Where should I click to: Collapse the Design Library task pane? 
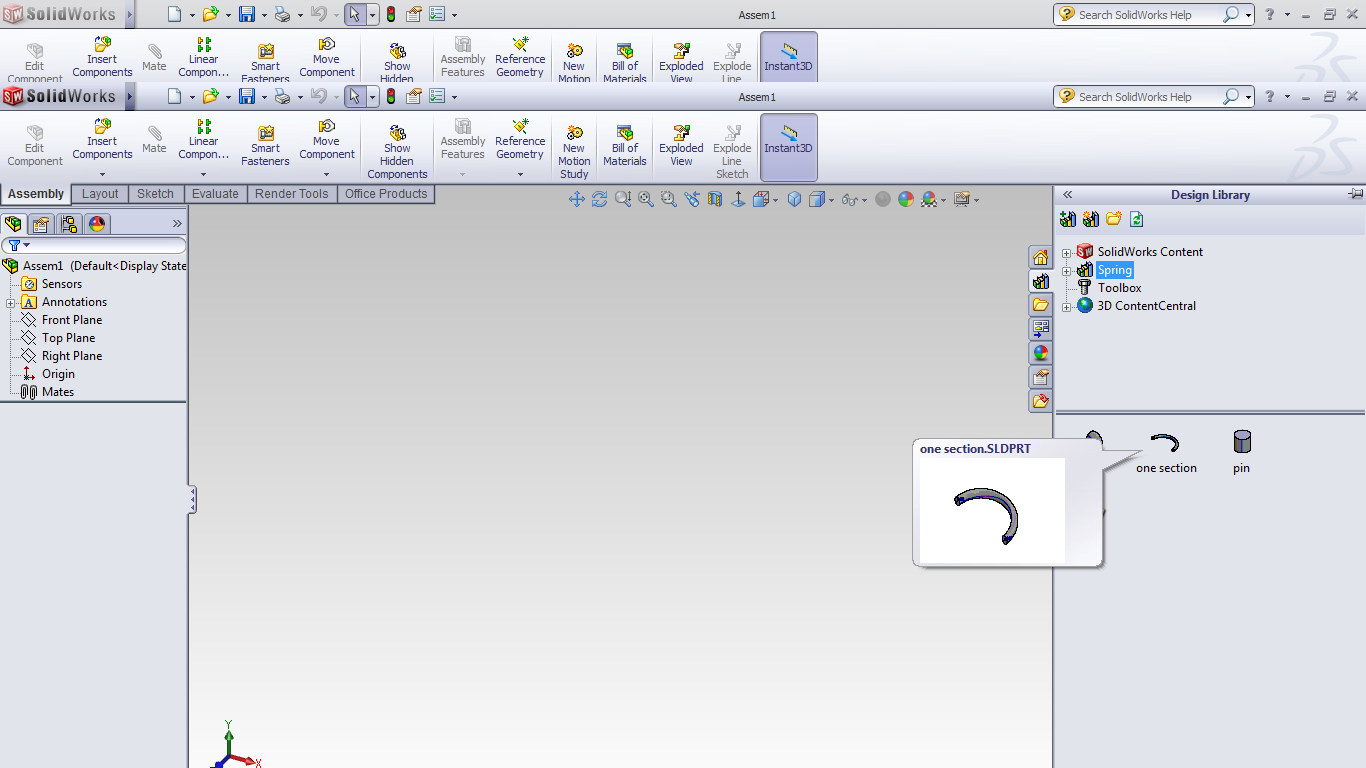tap(1068, 195)
